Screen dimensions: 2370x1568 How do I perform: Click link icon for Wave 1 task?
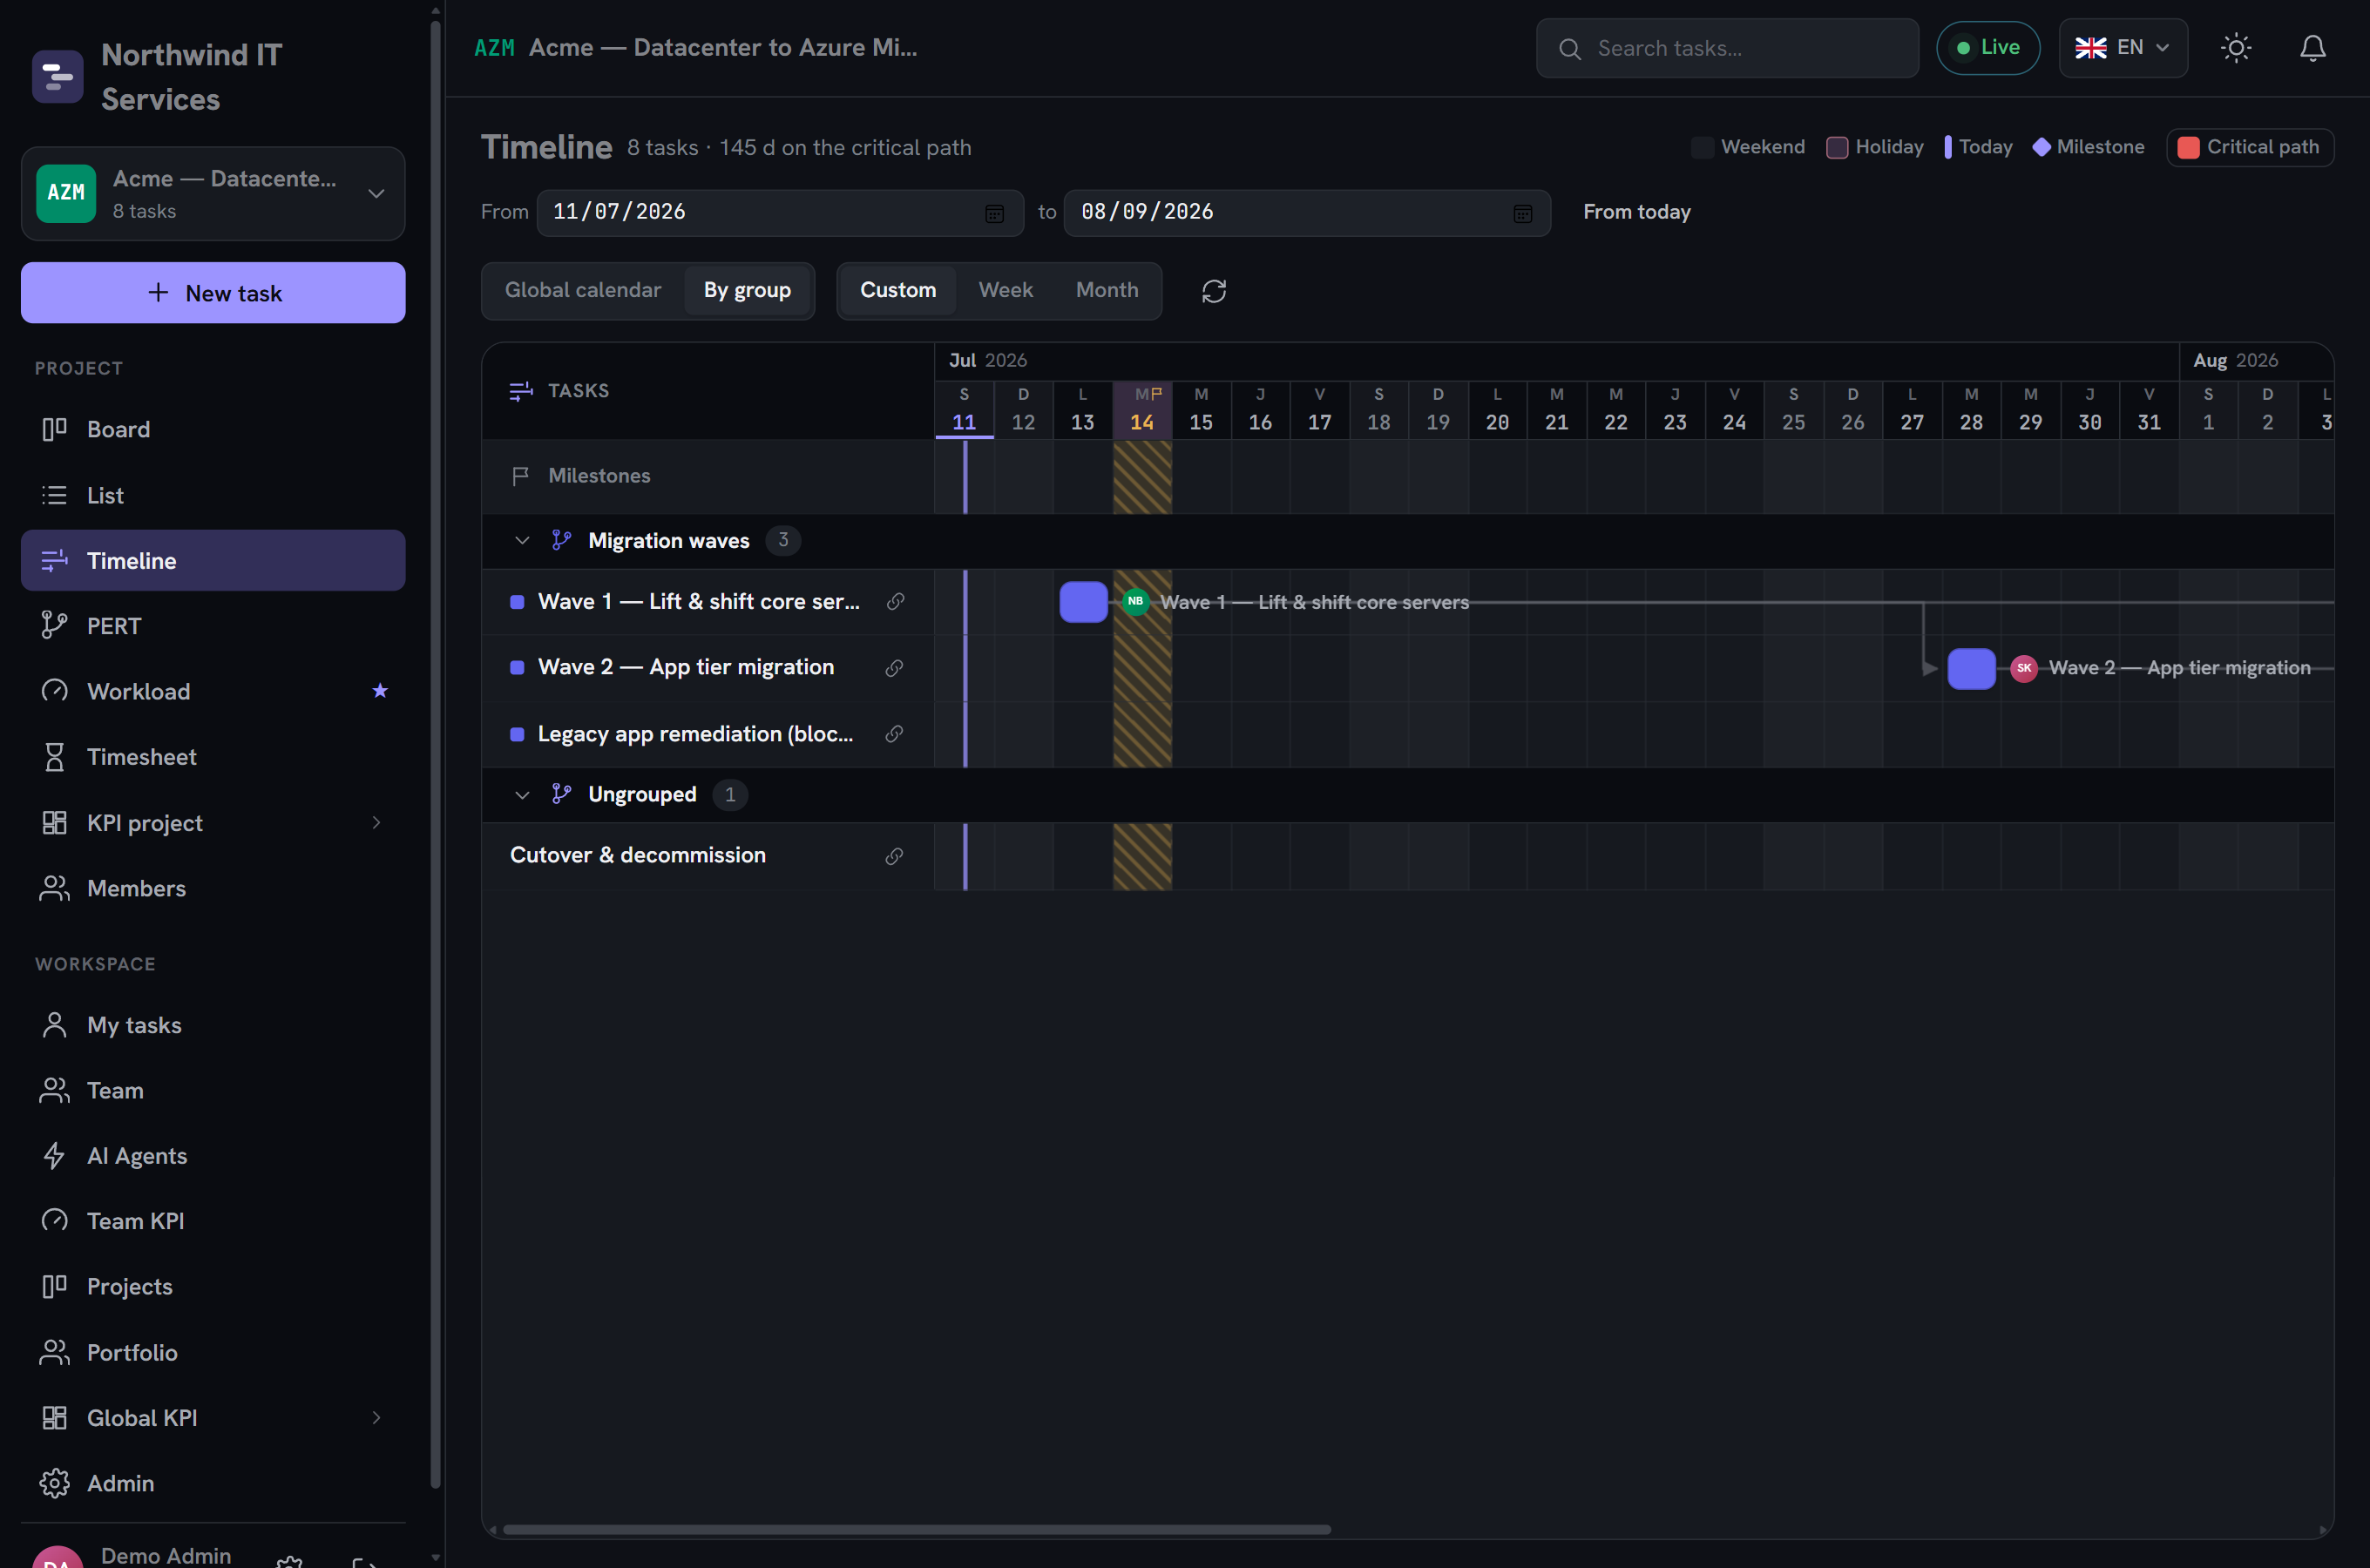895,601
